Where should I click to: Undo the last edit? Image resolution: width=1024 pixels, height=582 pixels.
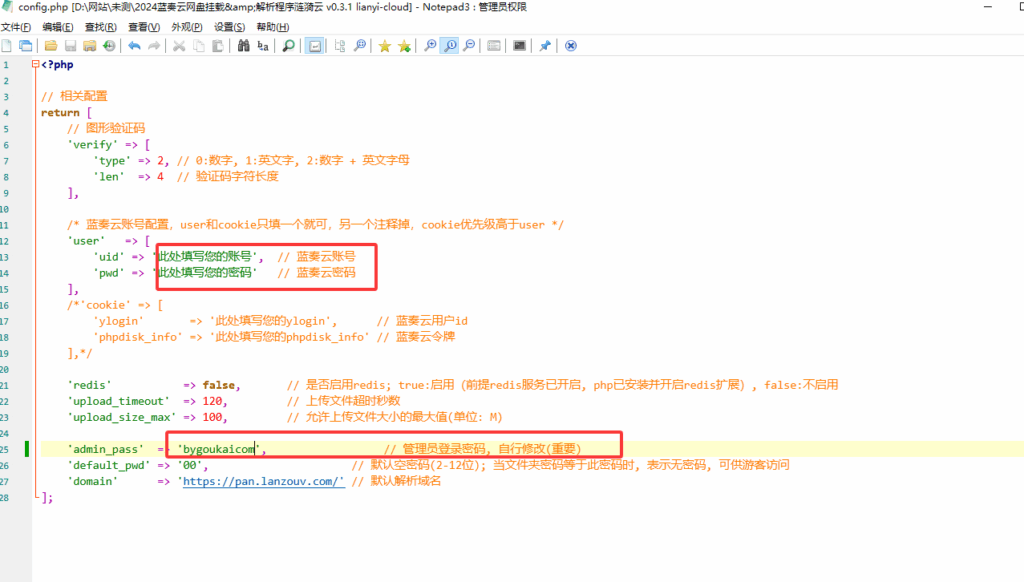134,46
